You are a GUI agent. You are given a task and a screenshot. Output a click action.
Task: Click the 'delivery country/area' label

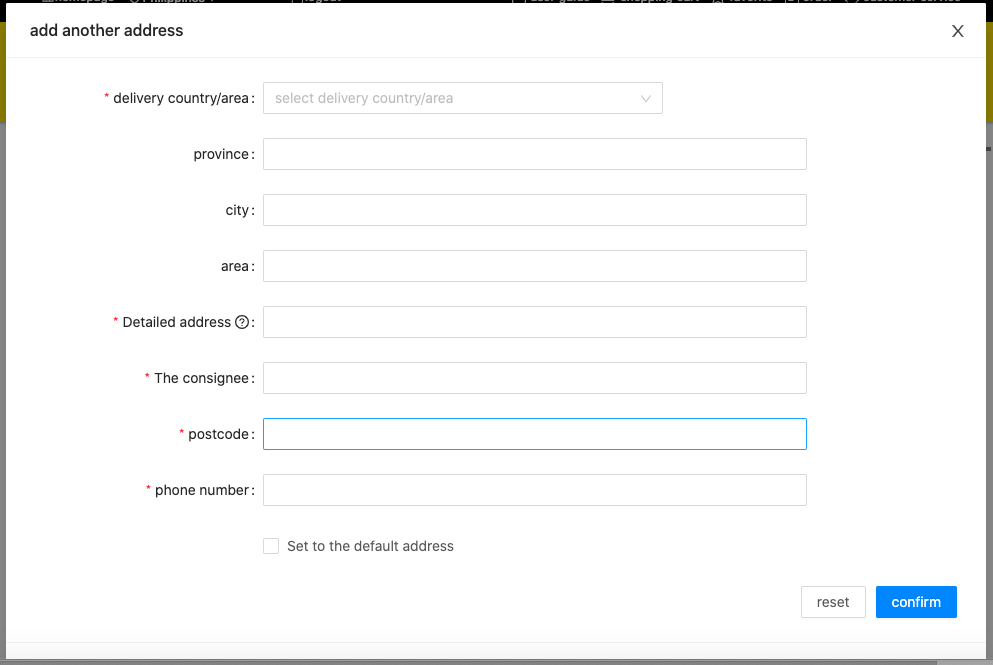(x=180, y=98)
